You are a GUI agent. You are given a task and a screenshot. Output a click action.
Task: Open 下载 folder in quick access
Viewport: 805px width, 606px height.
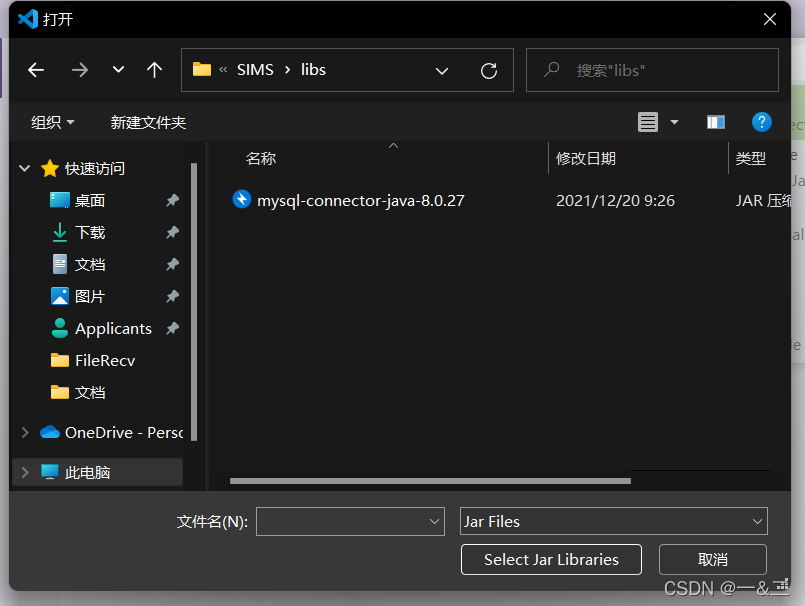(90, 232)
